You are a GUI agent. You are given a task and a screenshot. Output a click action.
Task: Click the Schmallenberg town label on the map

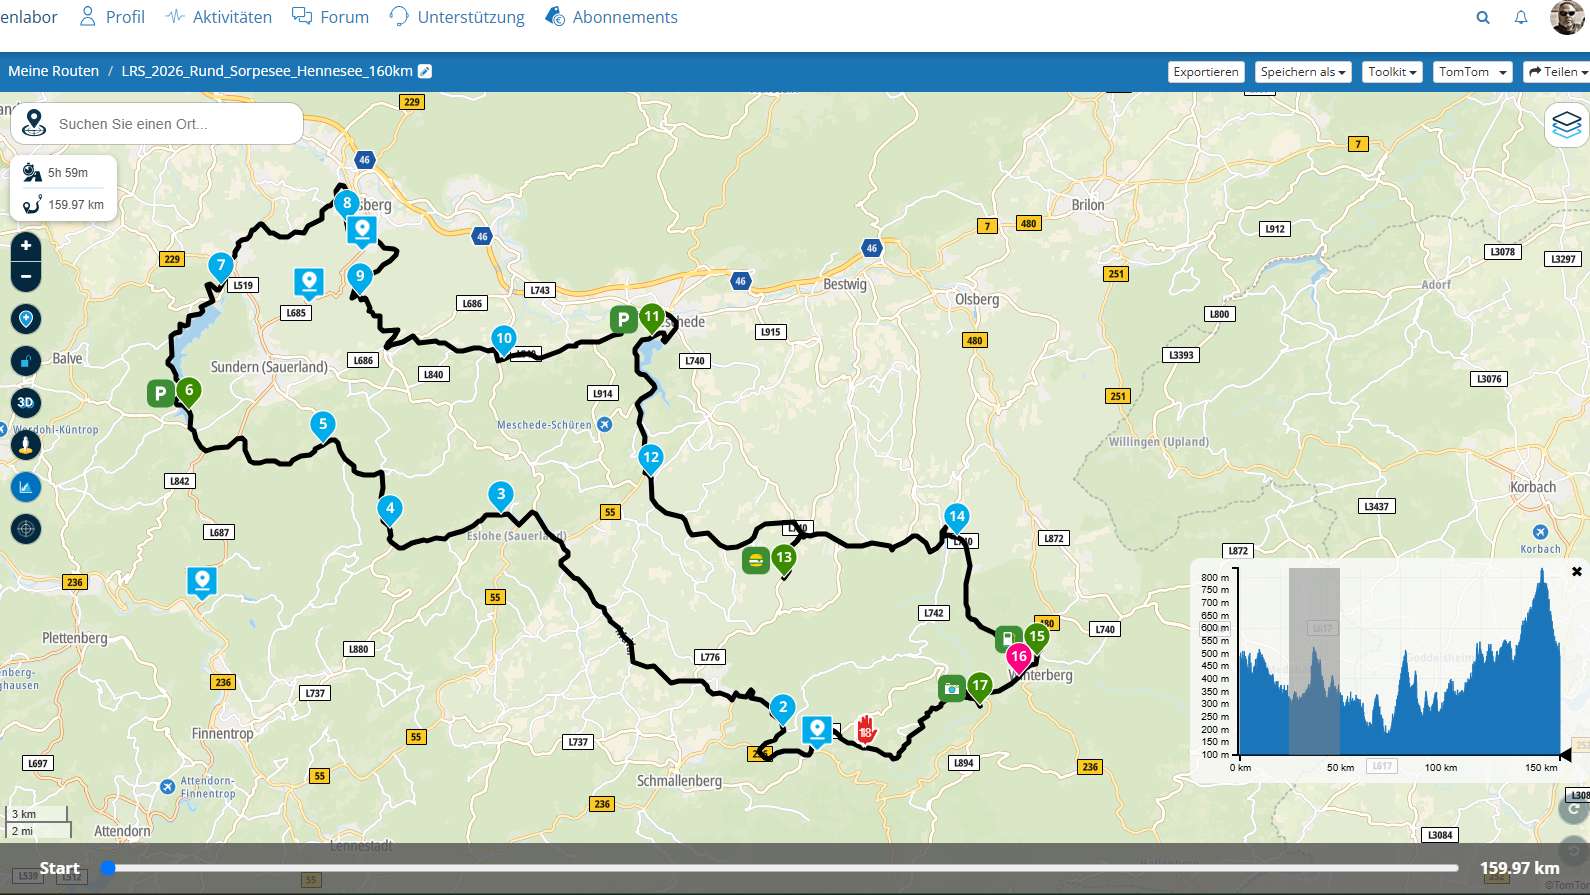point(679,781)
